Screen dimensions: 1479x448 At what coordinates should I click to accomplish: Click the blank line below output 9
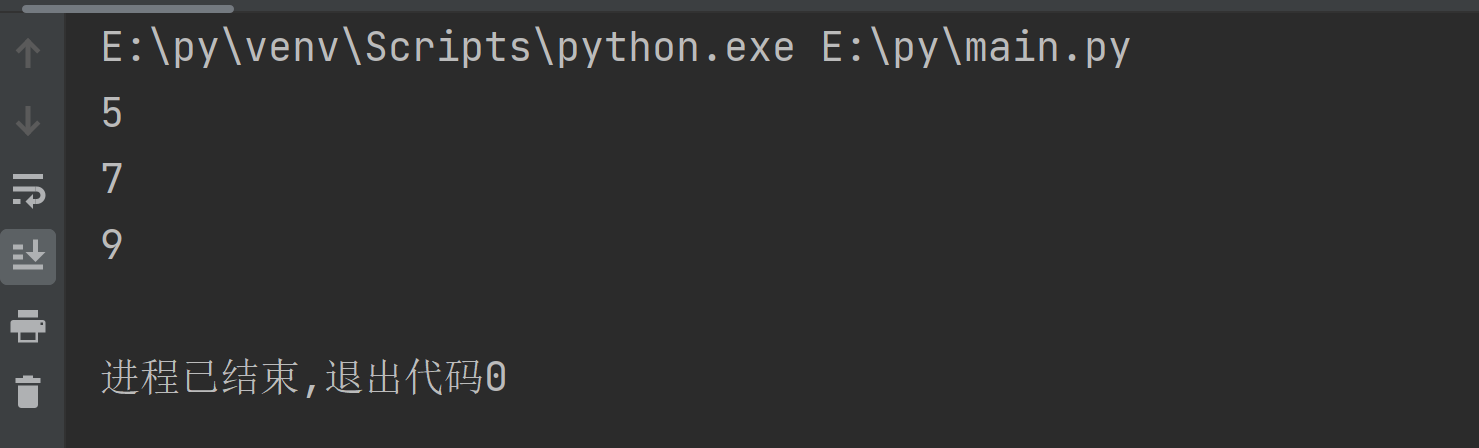pyautogui.click(x=772, y=311)
